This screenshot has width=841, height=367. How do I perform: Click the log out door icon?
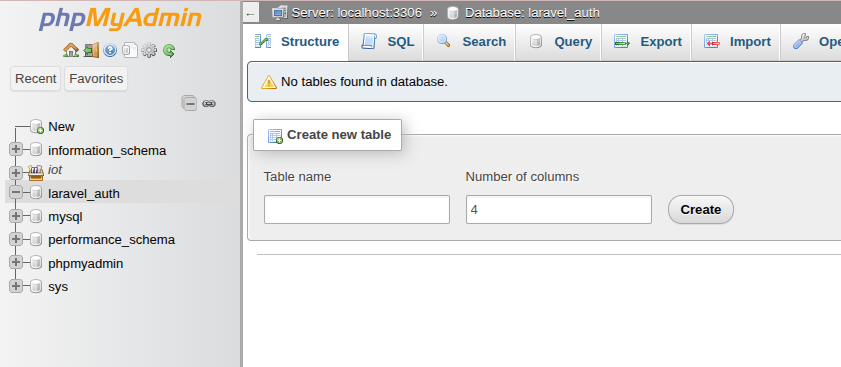91,50
